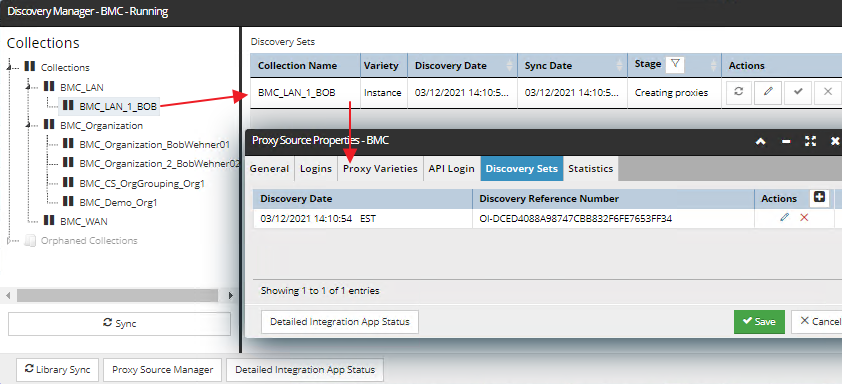Click the refresh icon in the BMC_LAN_1_BOB row
The image size is (842, 384).
click(738, 92)
